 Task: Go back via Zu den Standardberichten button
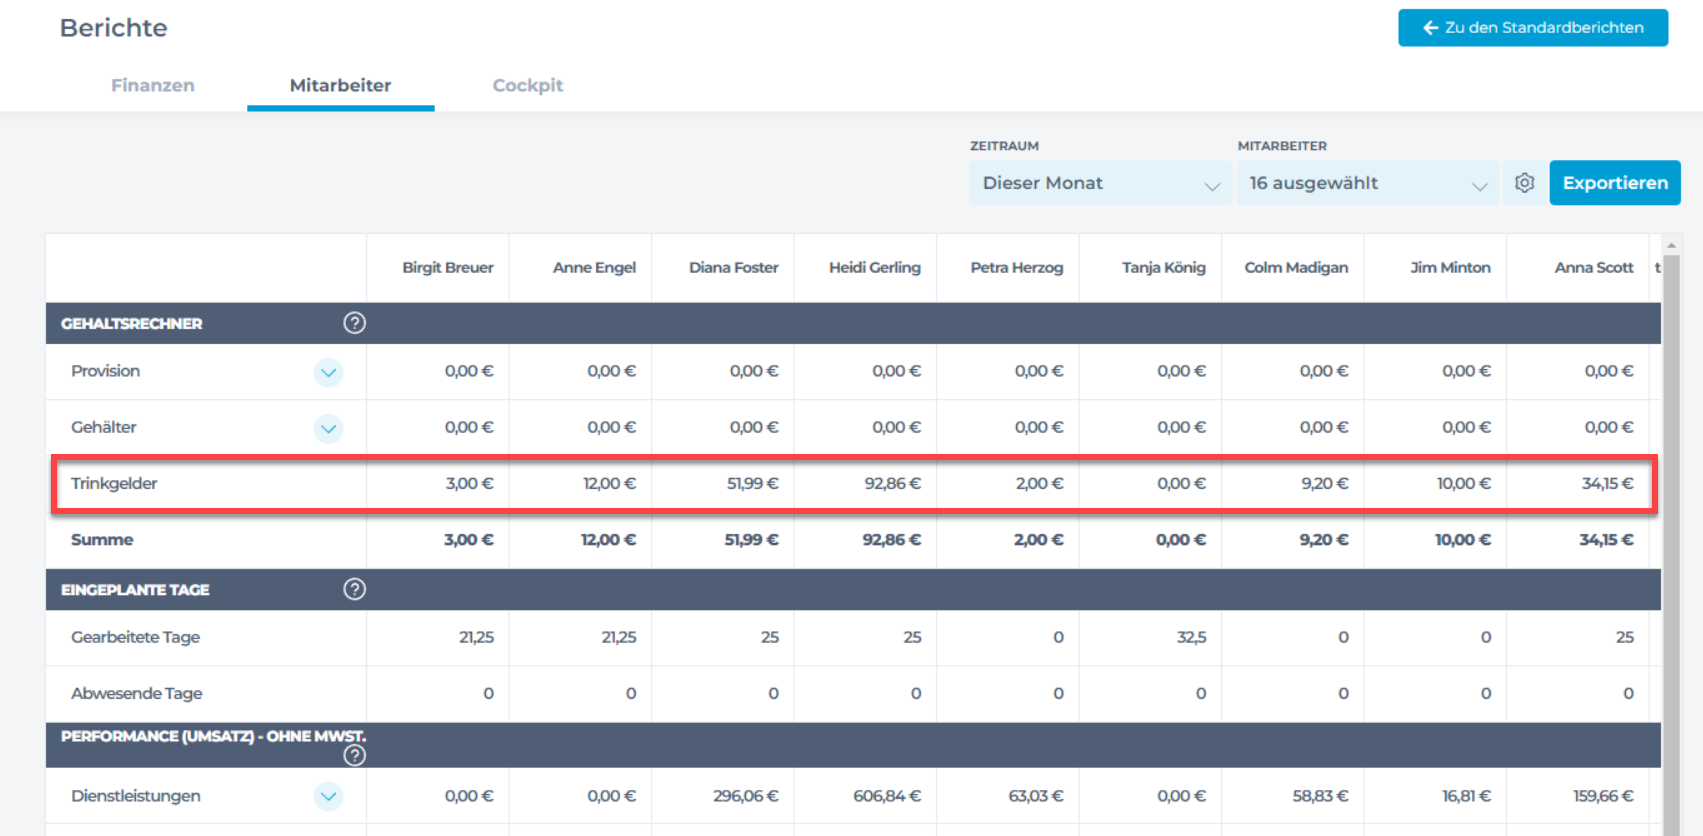[1533, 28]
